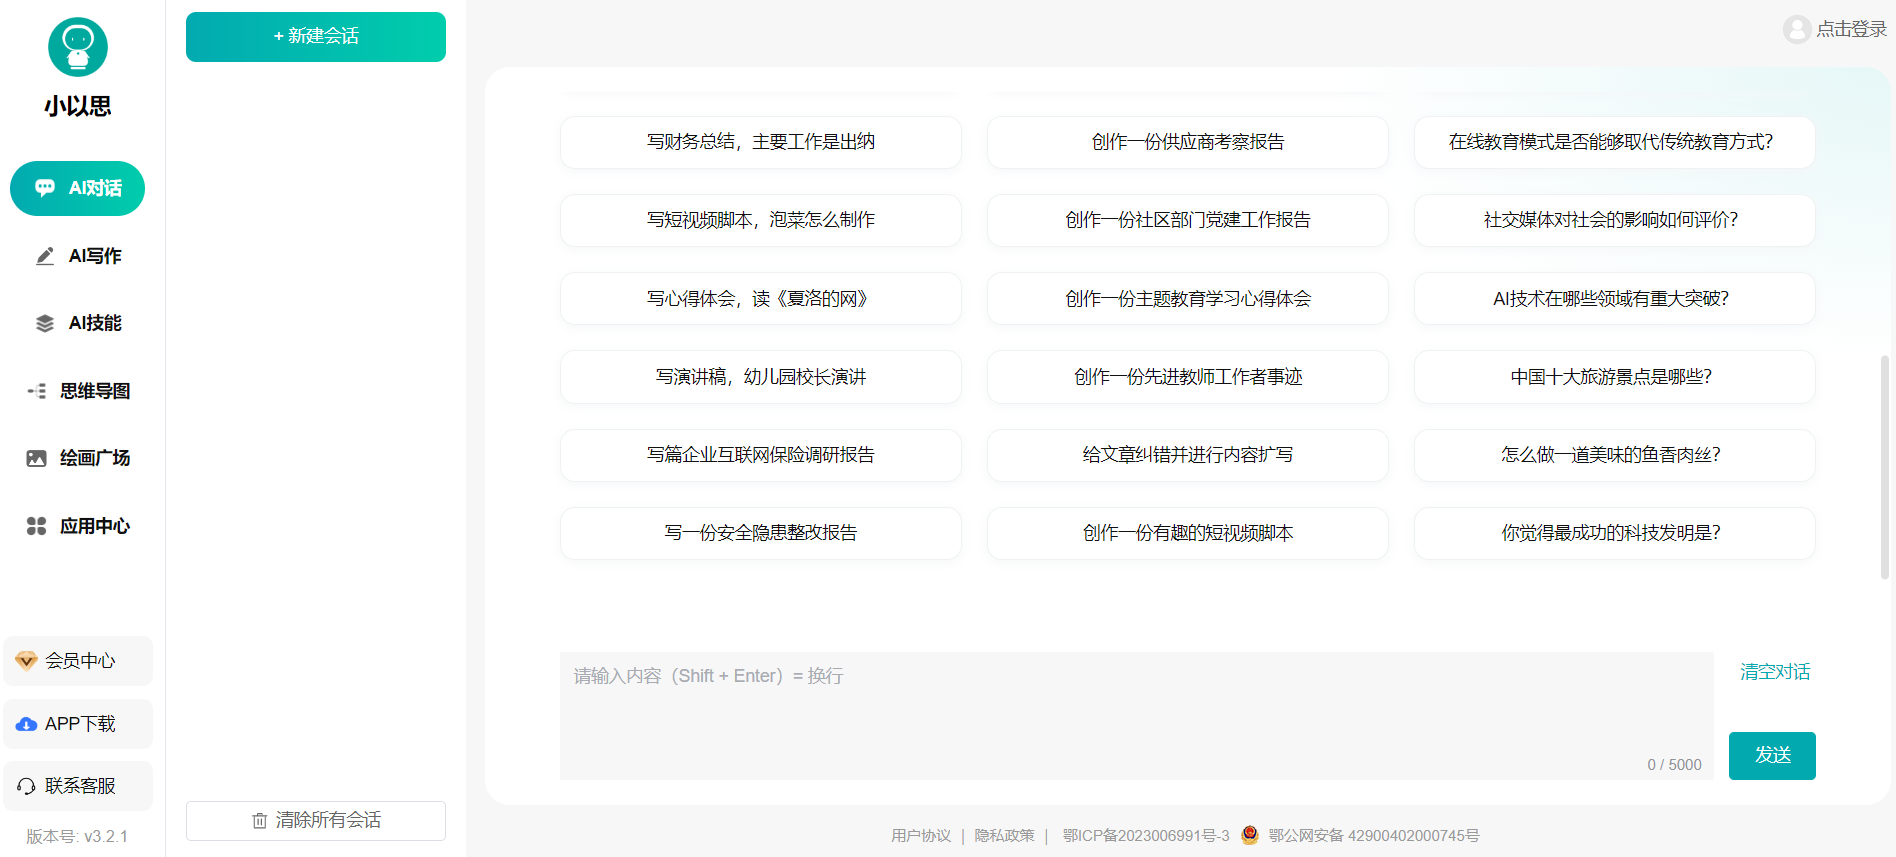This screenshot has height=857, width=1896.
Task: Click the 小以思 robot logo
Action: [78, 47]
